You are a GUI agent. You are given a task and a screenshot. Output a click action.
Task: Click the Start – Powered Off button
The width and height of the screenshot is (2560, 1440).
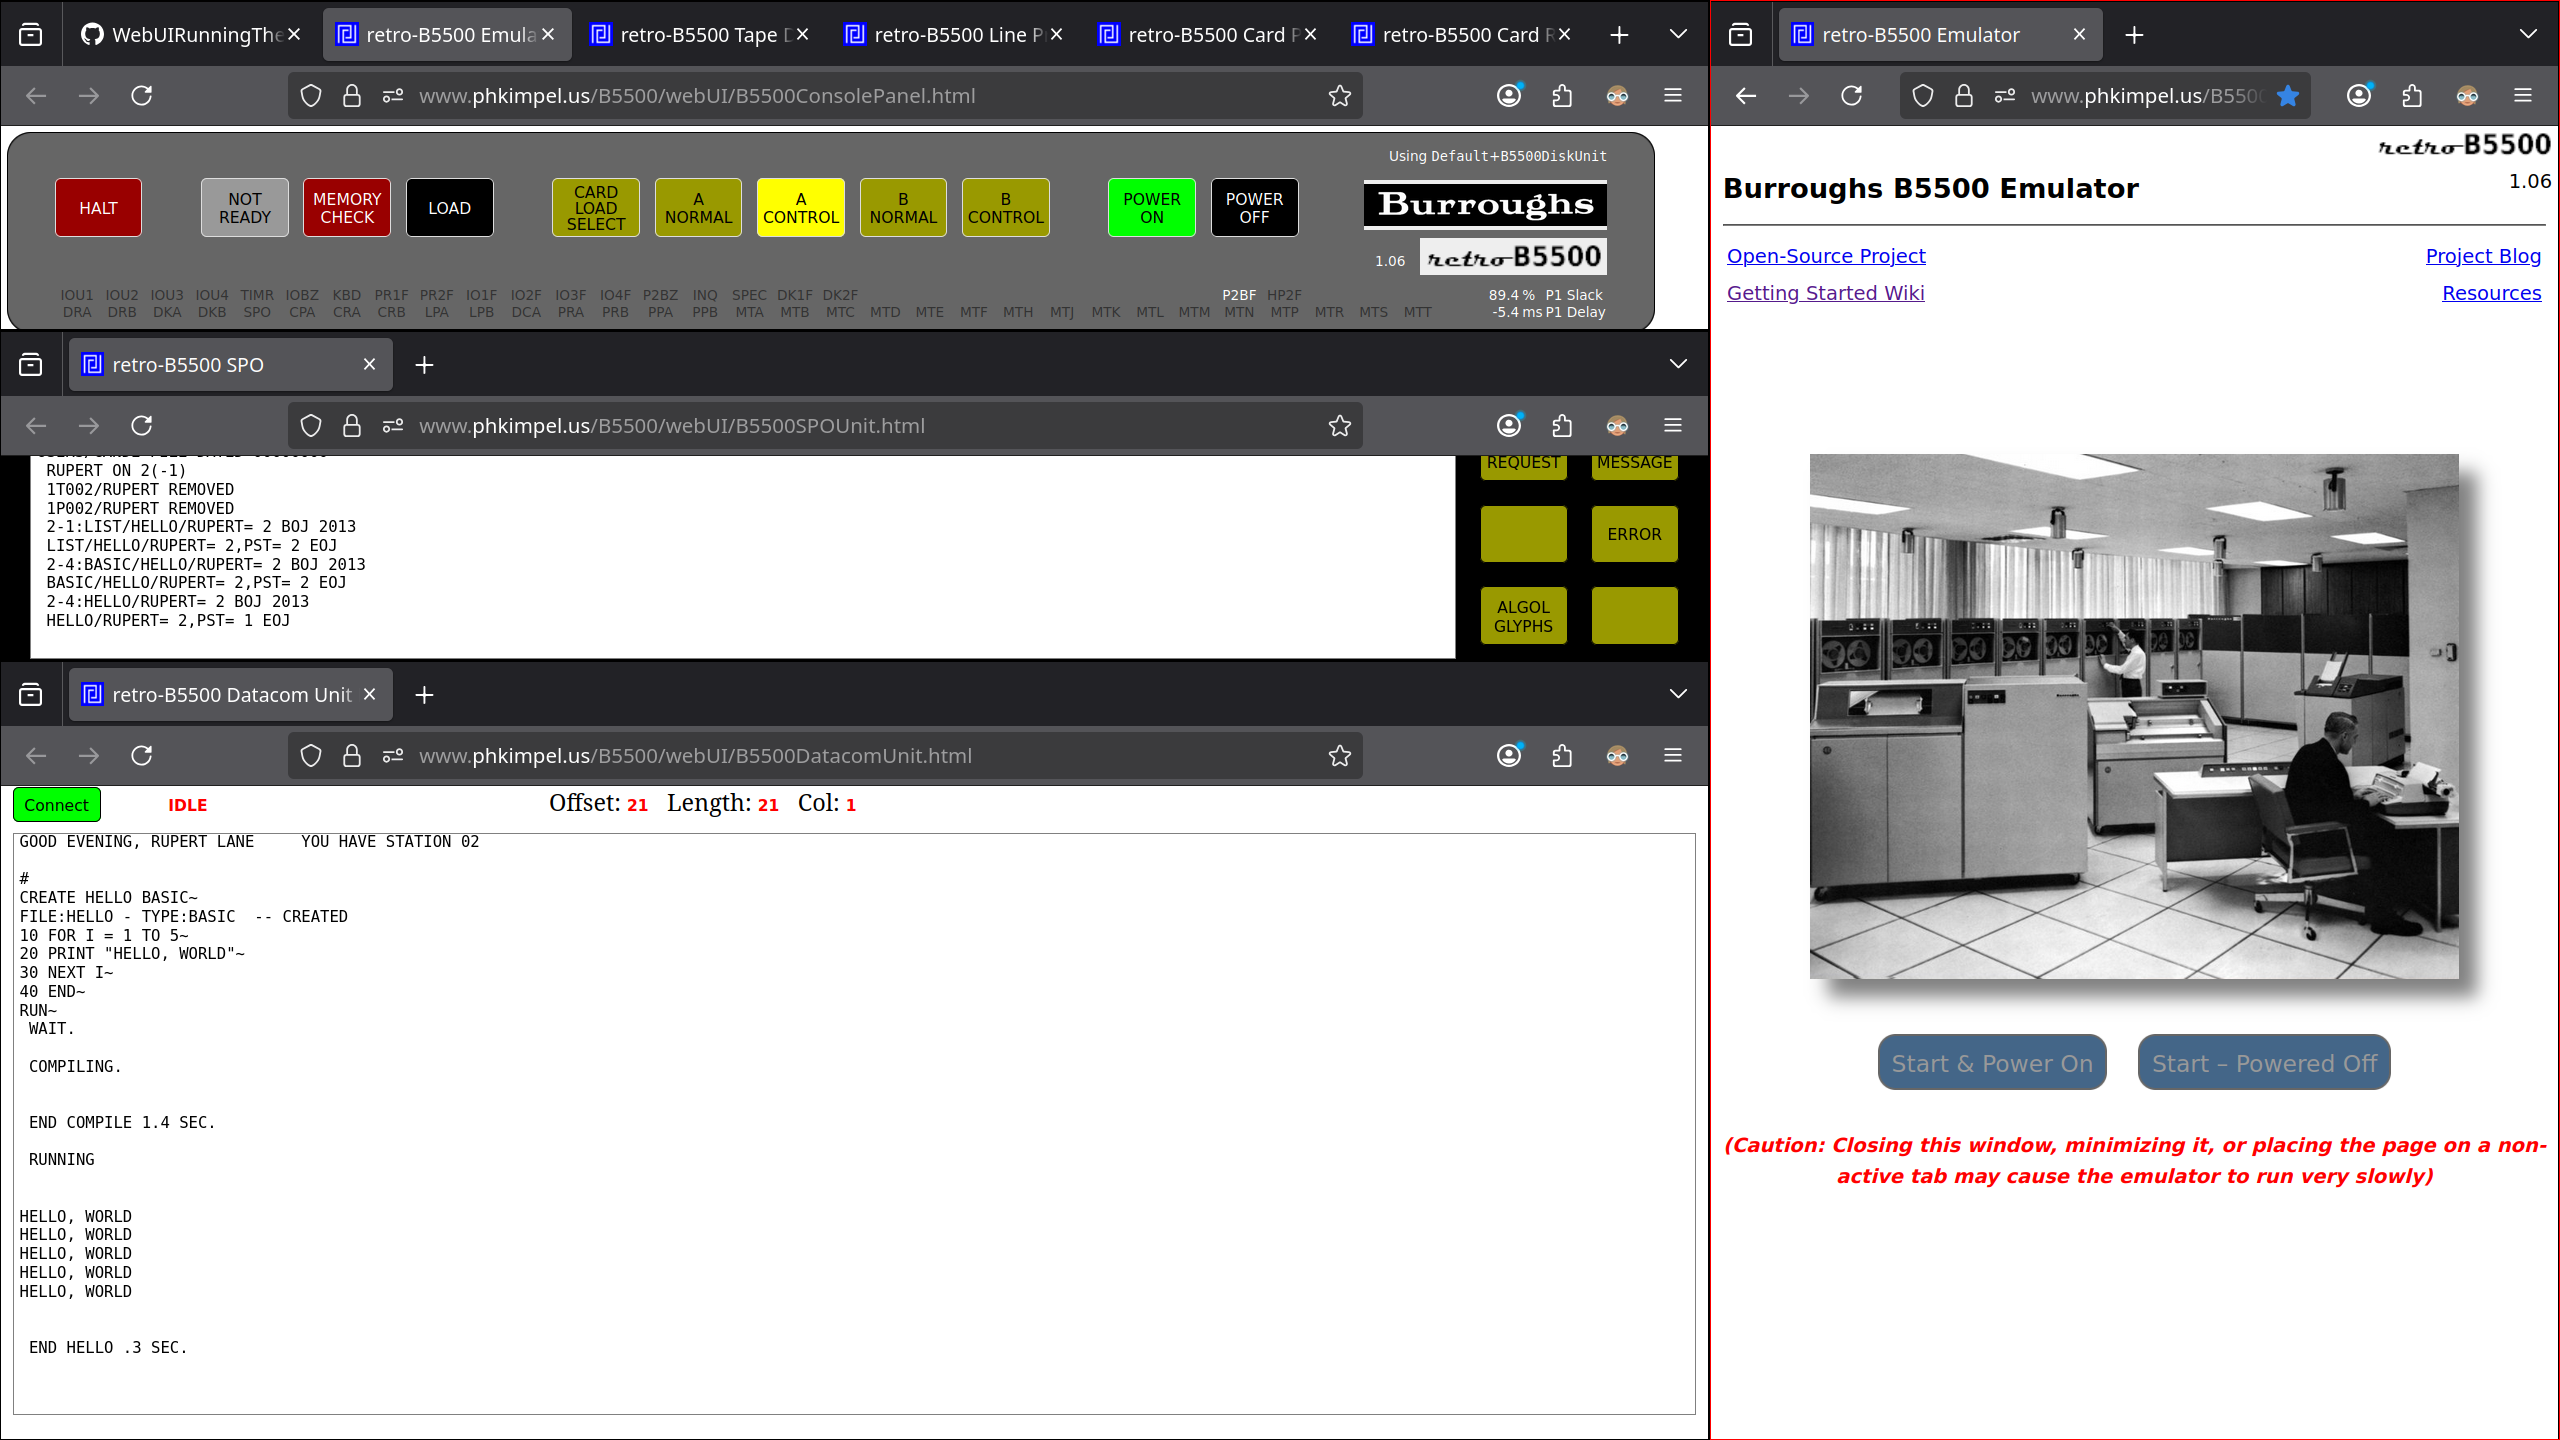coord(2264,1063)
